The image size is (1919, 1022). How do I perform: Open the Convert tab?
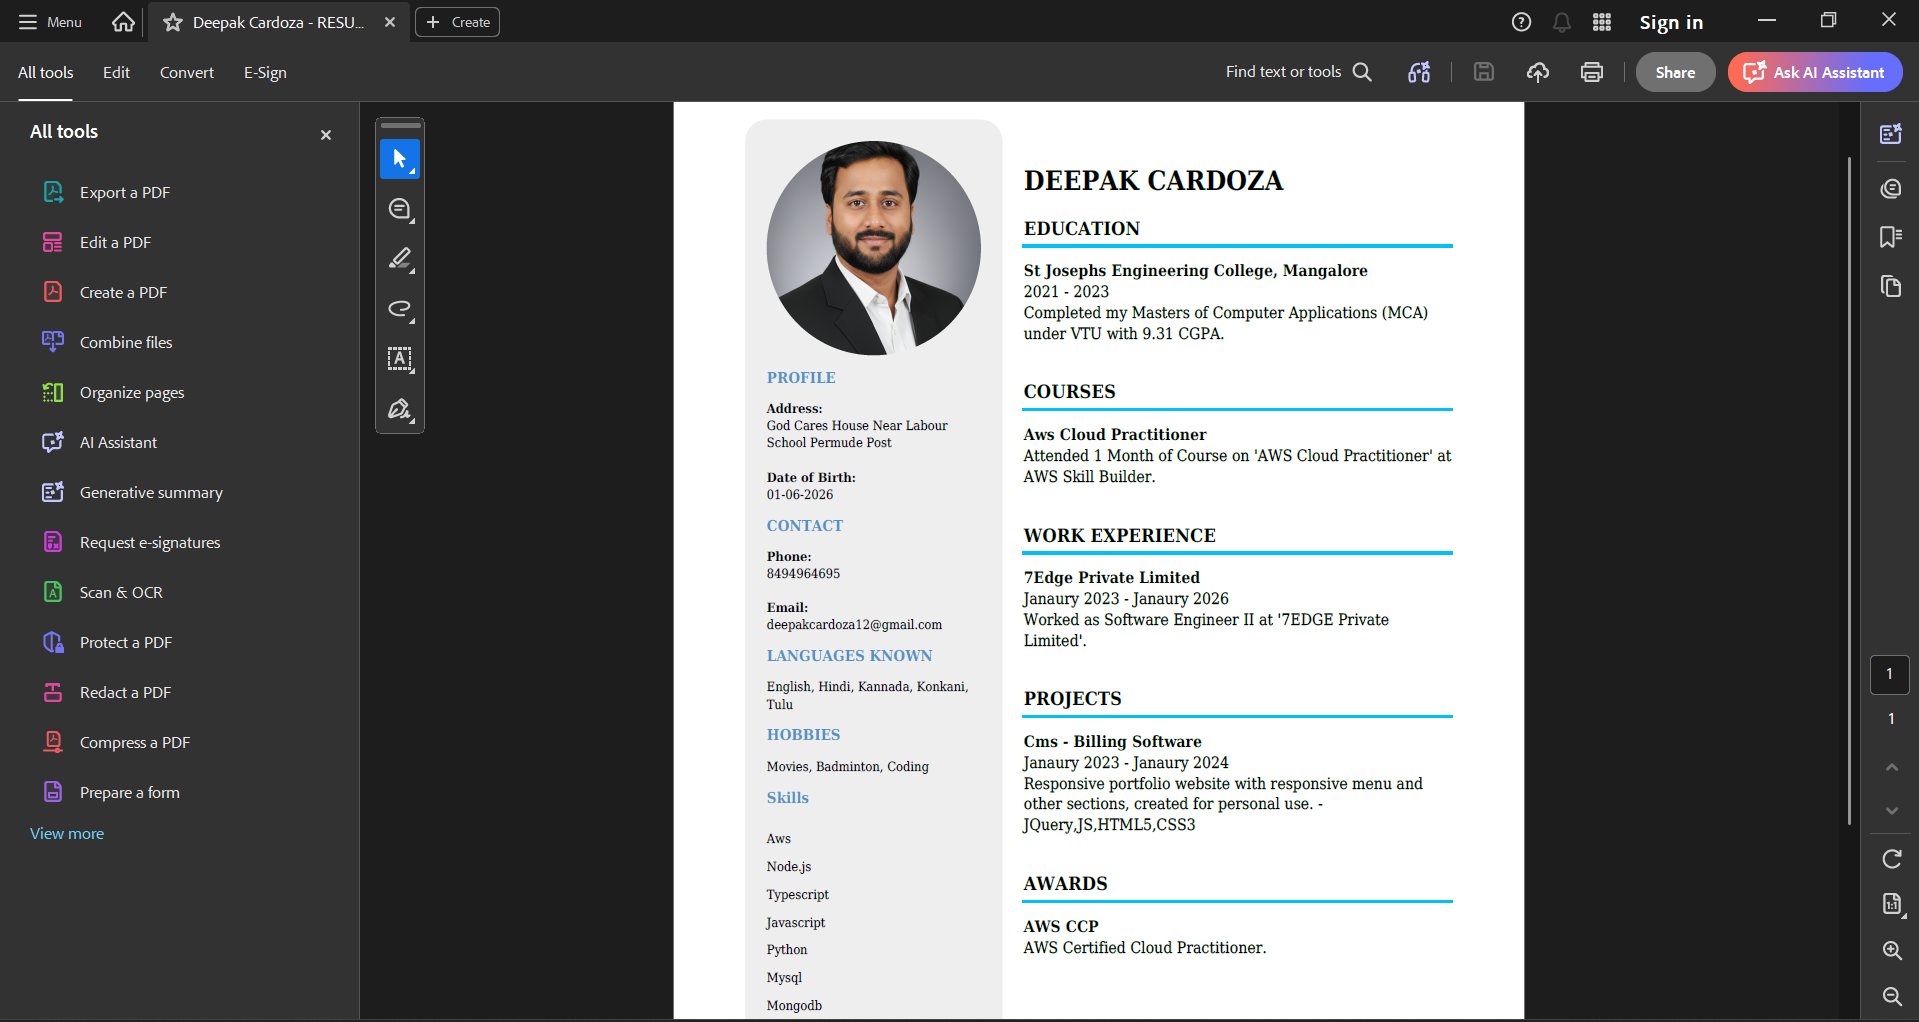click(x=187, y=72)
